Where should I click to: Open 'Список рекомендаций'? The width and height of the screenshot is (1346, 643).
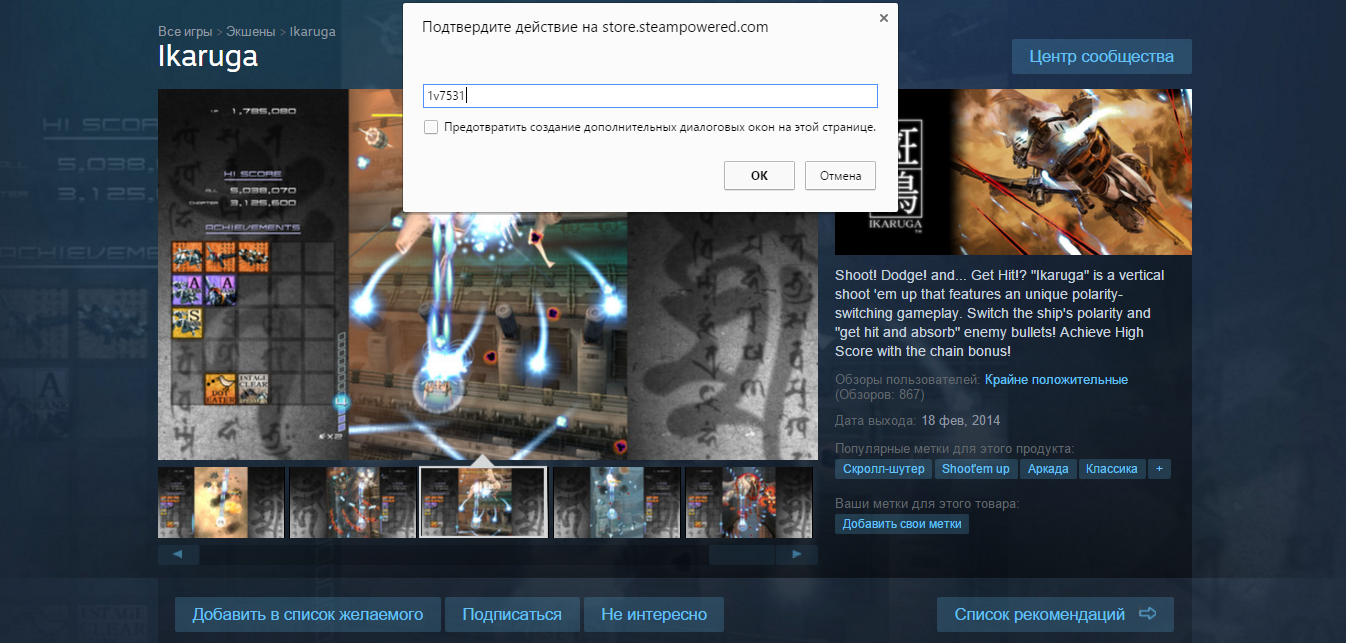coord(1055,614)
